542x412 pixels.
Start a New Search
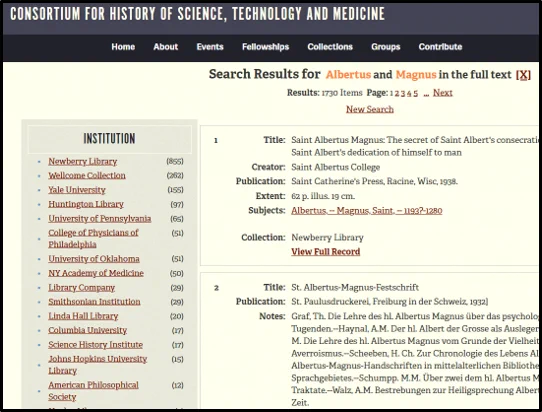[x=370, y=109]
